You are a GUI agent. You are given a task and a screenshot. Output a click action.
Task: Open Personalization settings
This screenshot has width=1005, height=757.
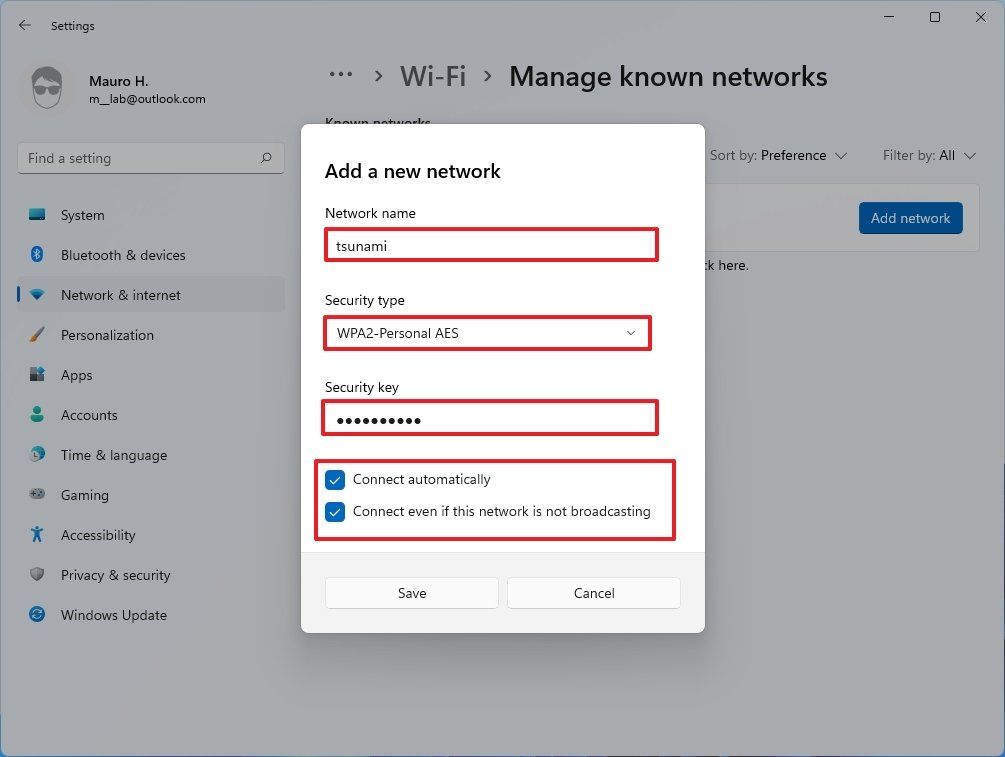coord(107,335)
